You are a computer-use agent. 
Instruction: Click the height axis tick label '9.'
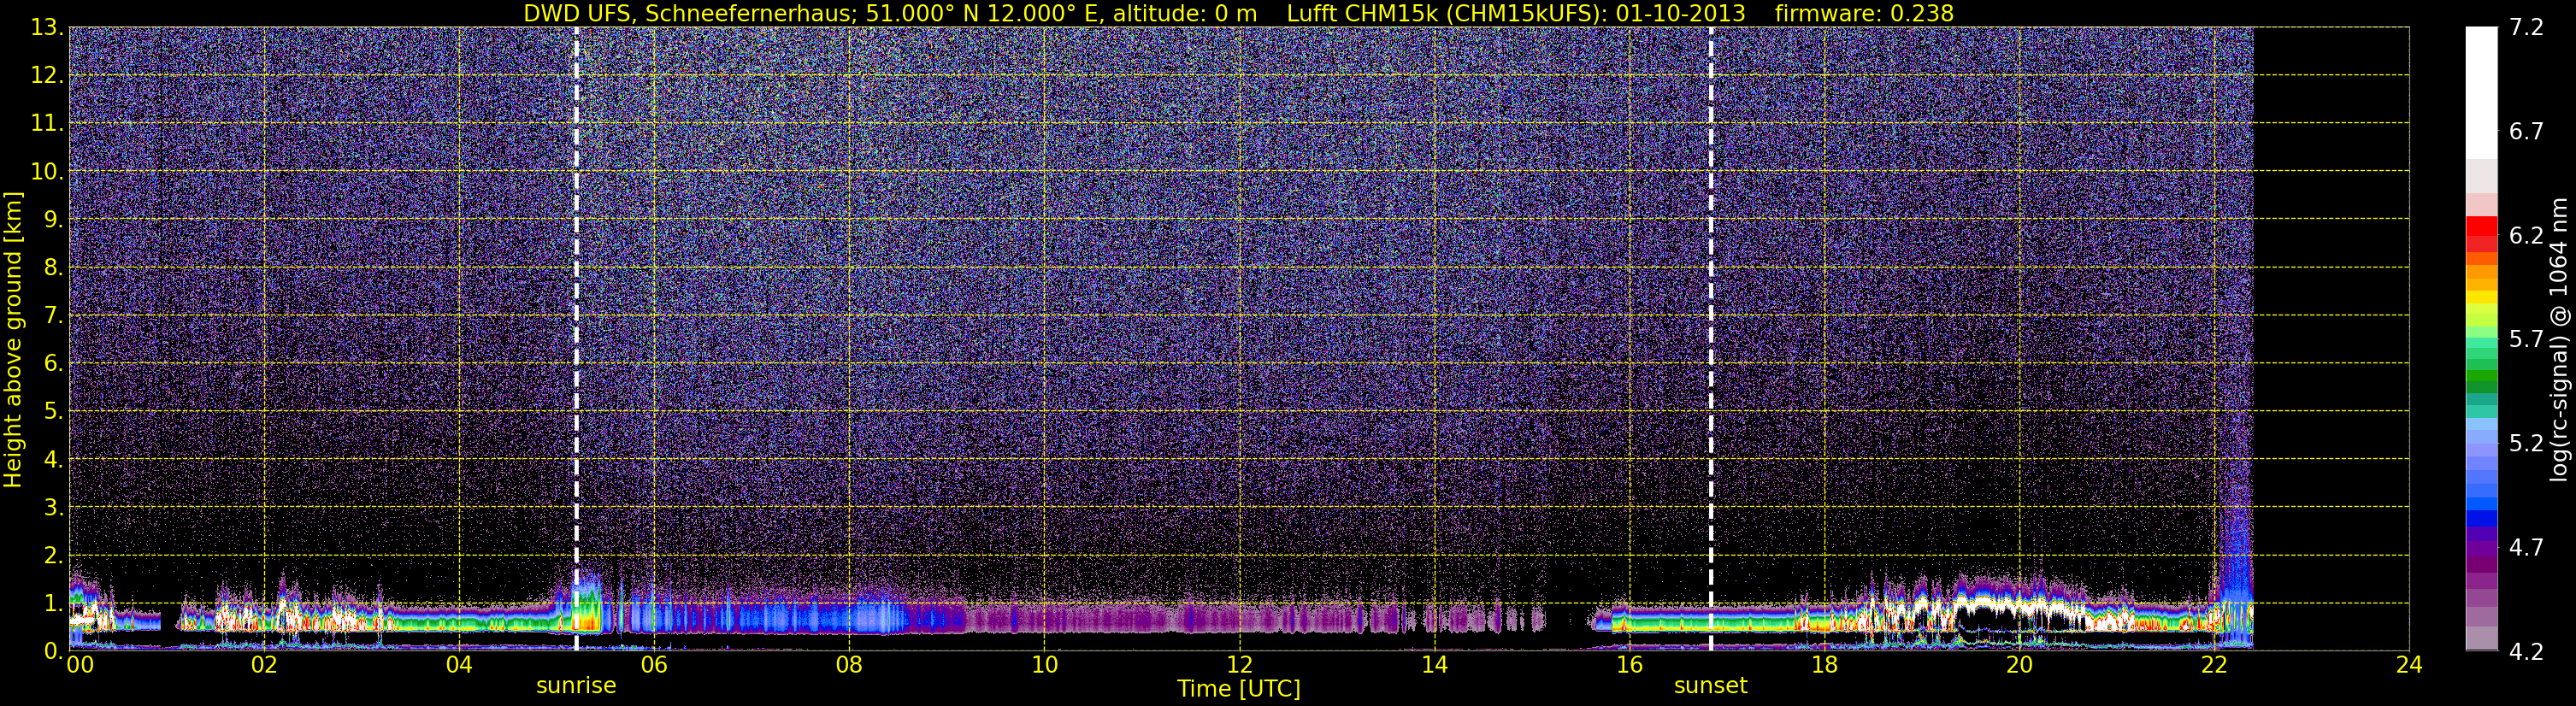click(53, 220)
